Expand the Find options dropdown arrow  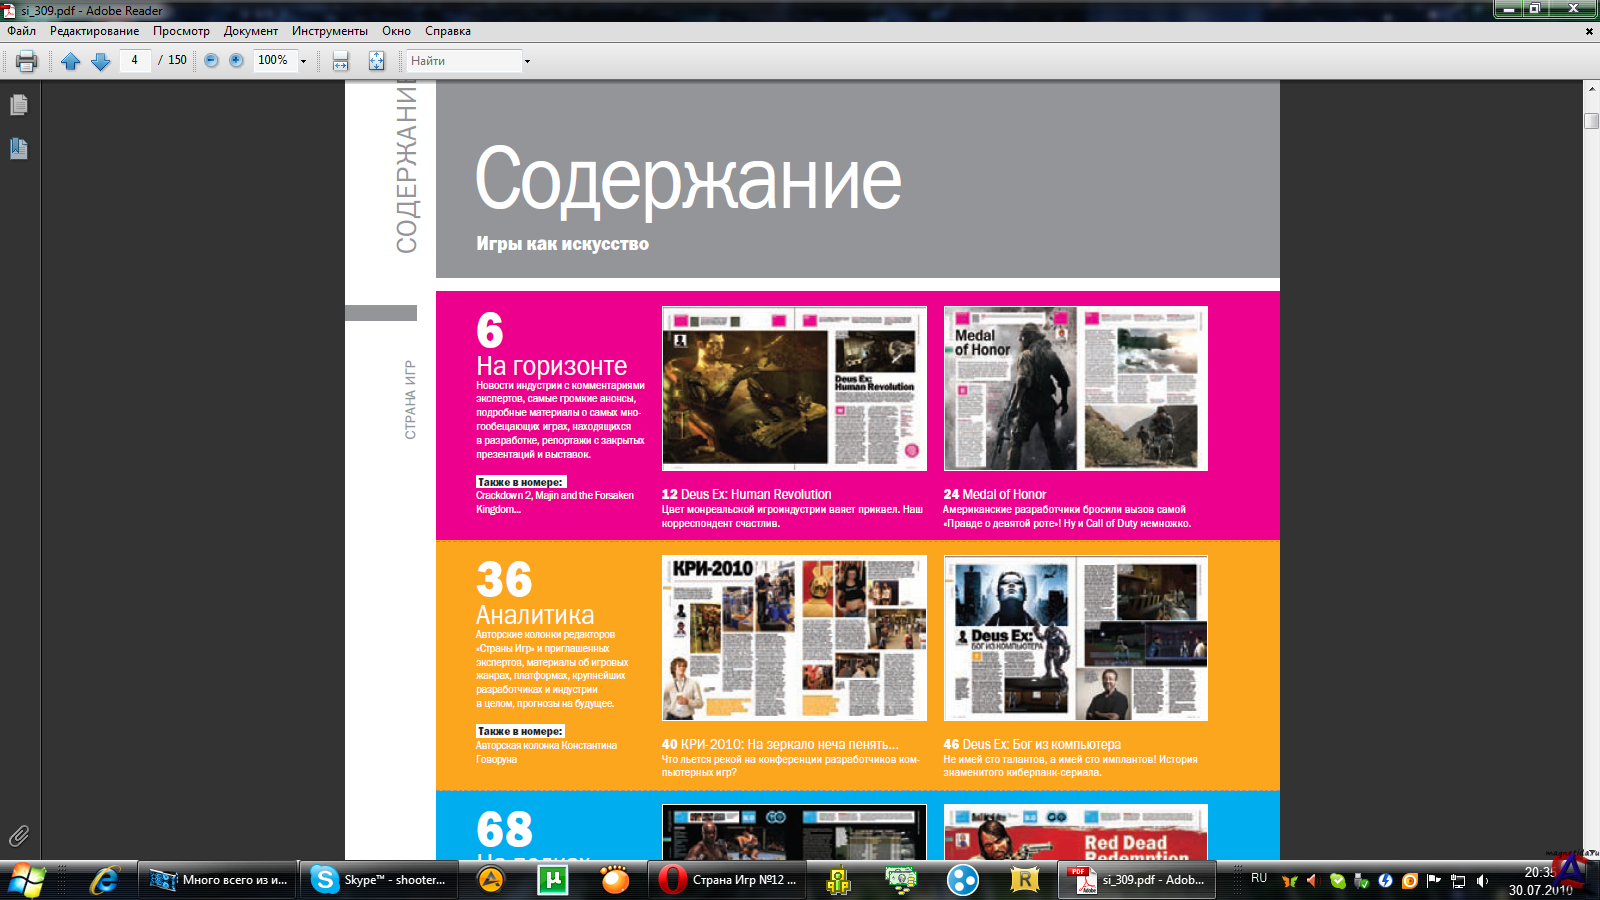click(x=527, y=61)
